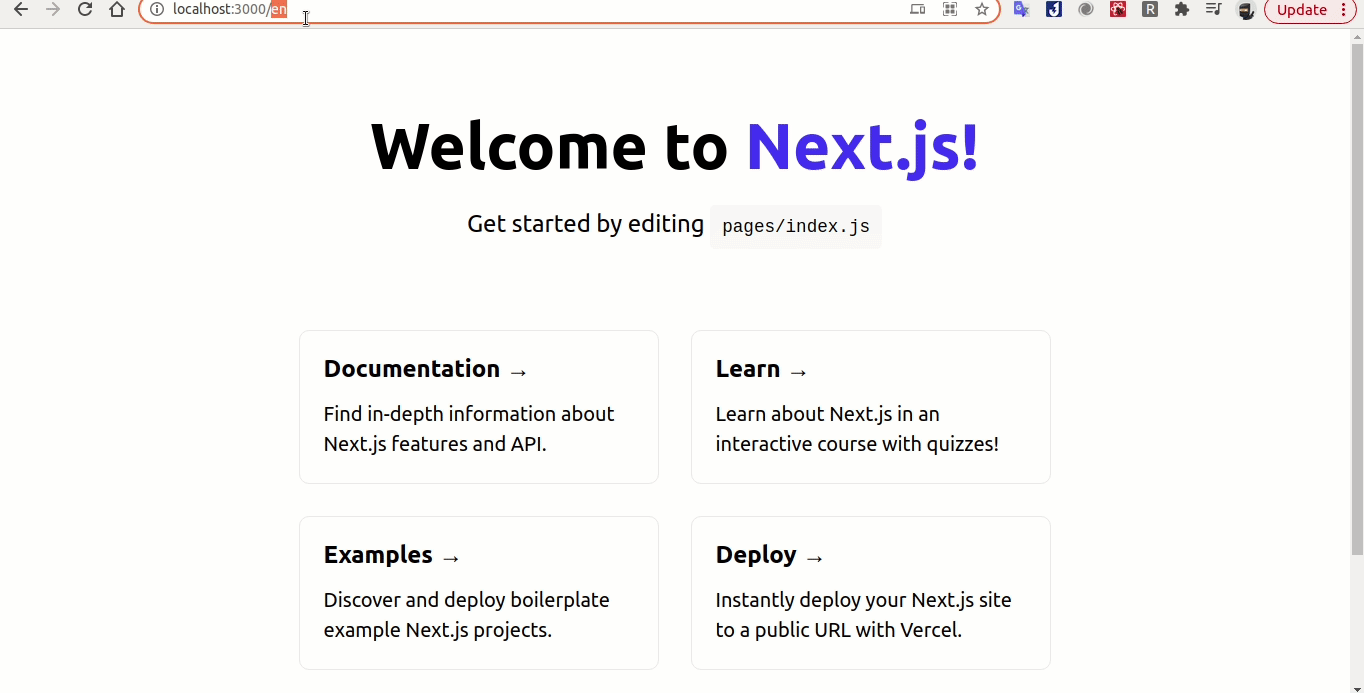Open the Chrome three-dot menu

coord(1344,10)
